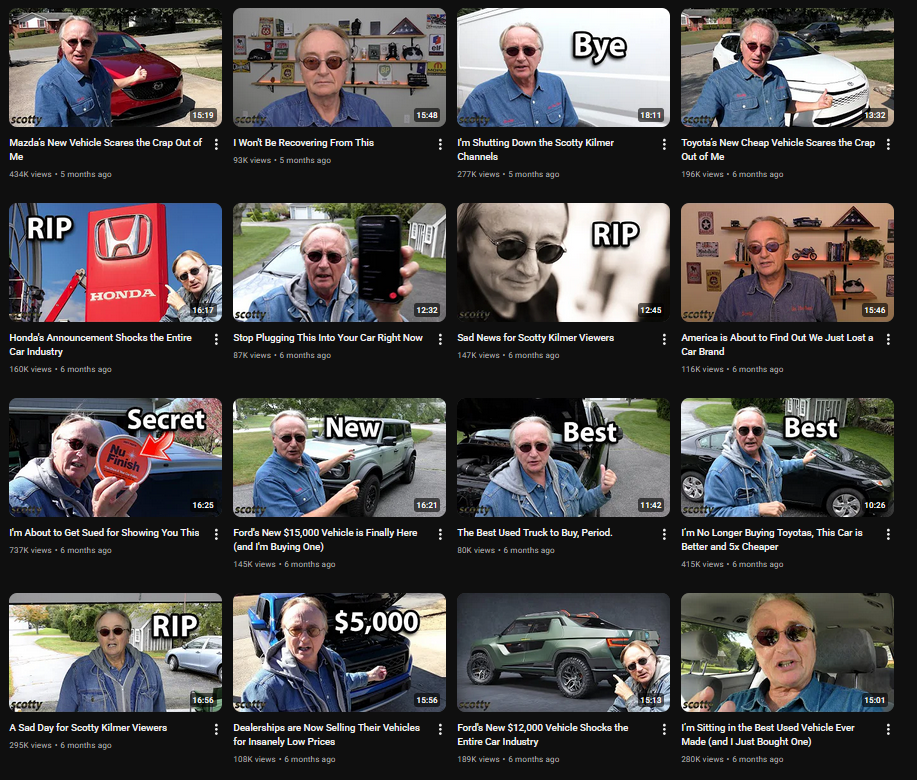Open options for Ford's New $12,000 Vehicle video
This screenshot has width=917, height=780.
[x=664, y=729]
